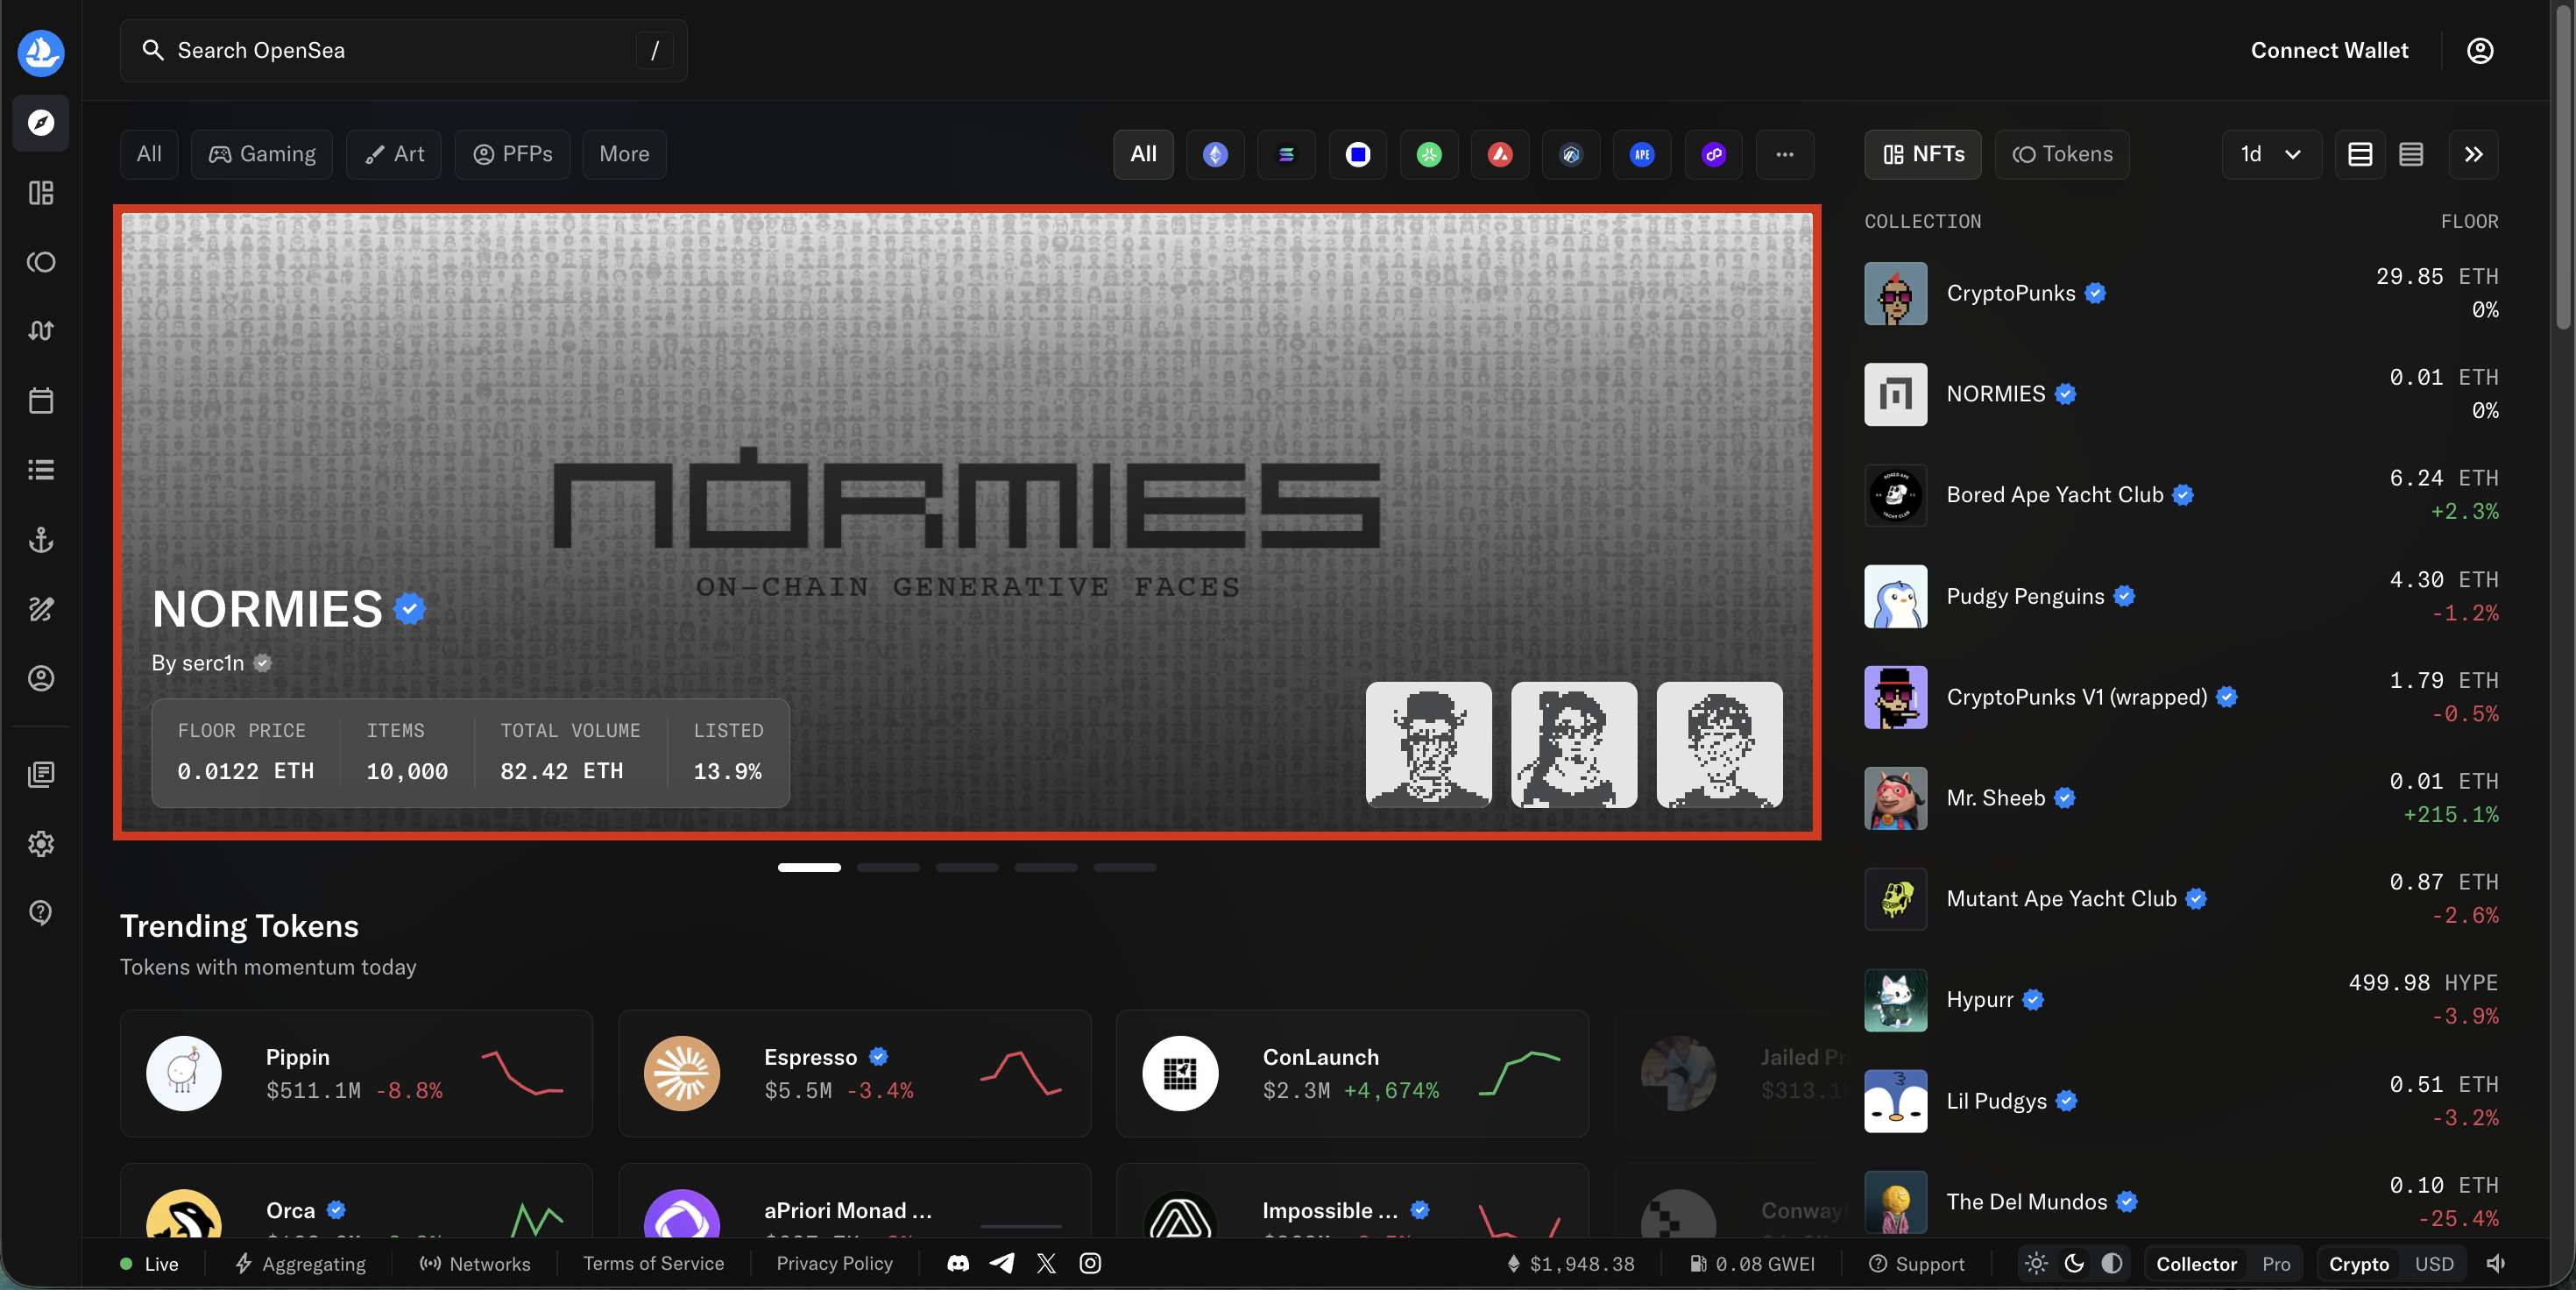Open the 1d timeframe dropdown
The height and width of the screenshot is (1290, 2576).
click(2270, 154)
